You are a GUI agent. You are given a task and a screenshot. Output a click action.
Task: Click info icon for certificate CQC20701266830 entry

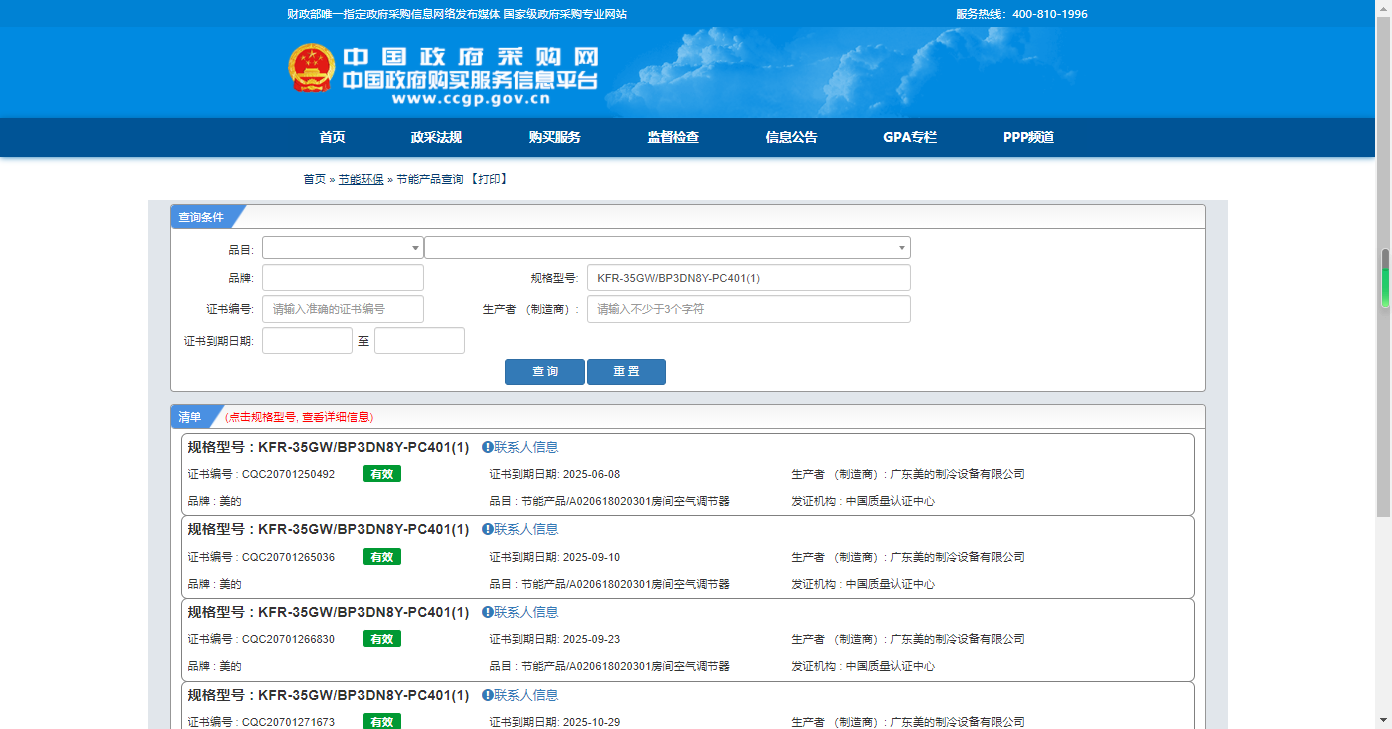[488, 612]
